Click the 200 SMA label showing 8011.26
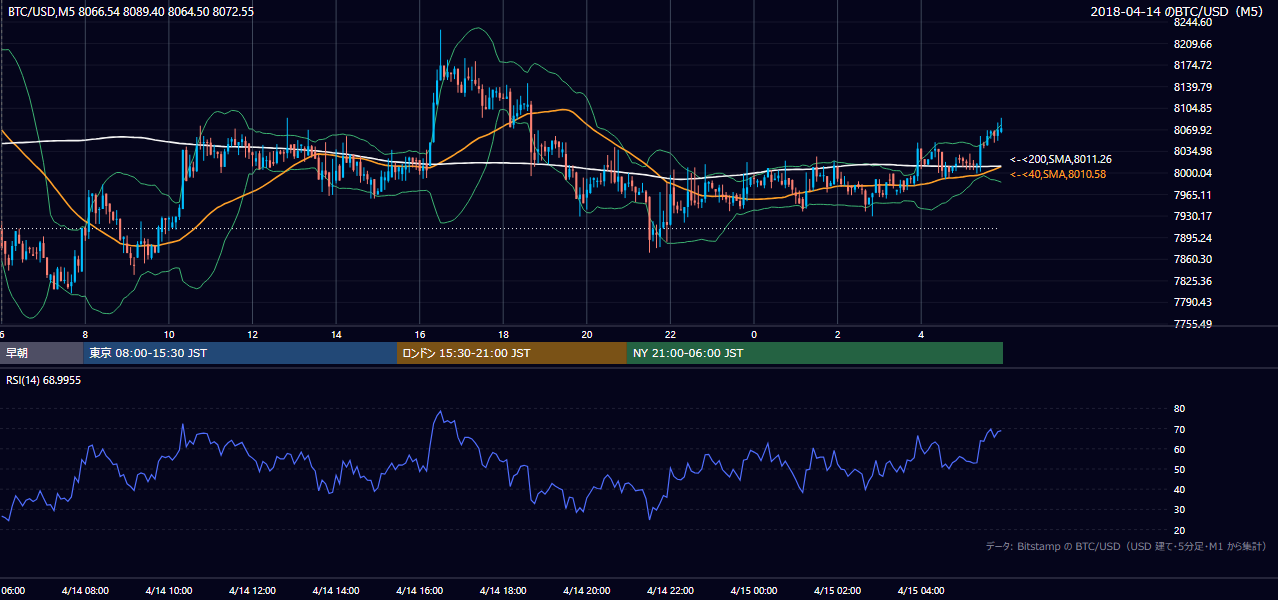 click(x=1061, y=159)
